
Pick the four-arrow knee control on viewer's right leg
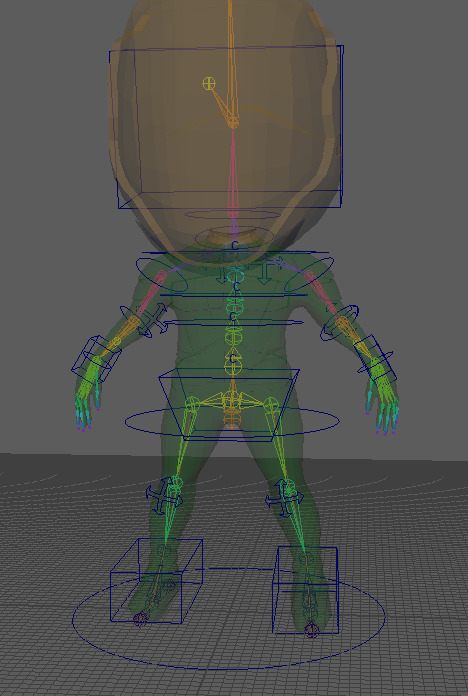coord(284,498)
